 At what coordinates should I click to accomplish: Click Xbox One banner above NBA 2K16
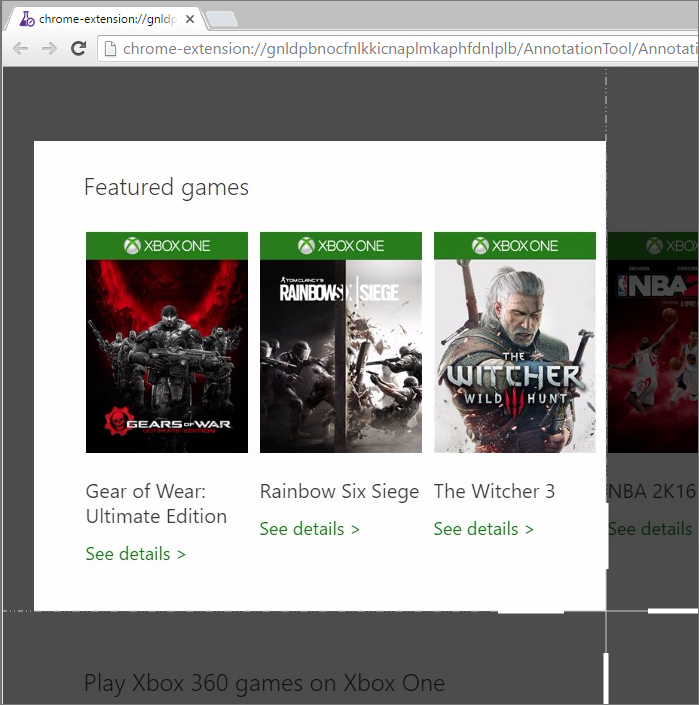click(653, 246)
